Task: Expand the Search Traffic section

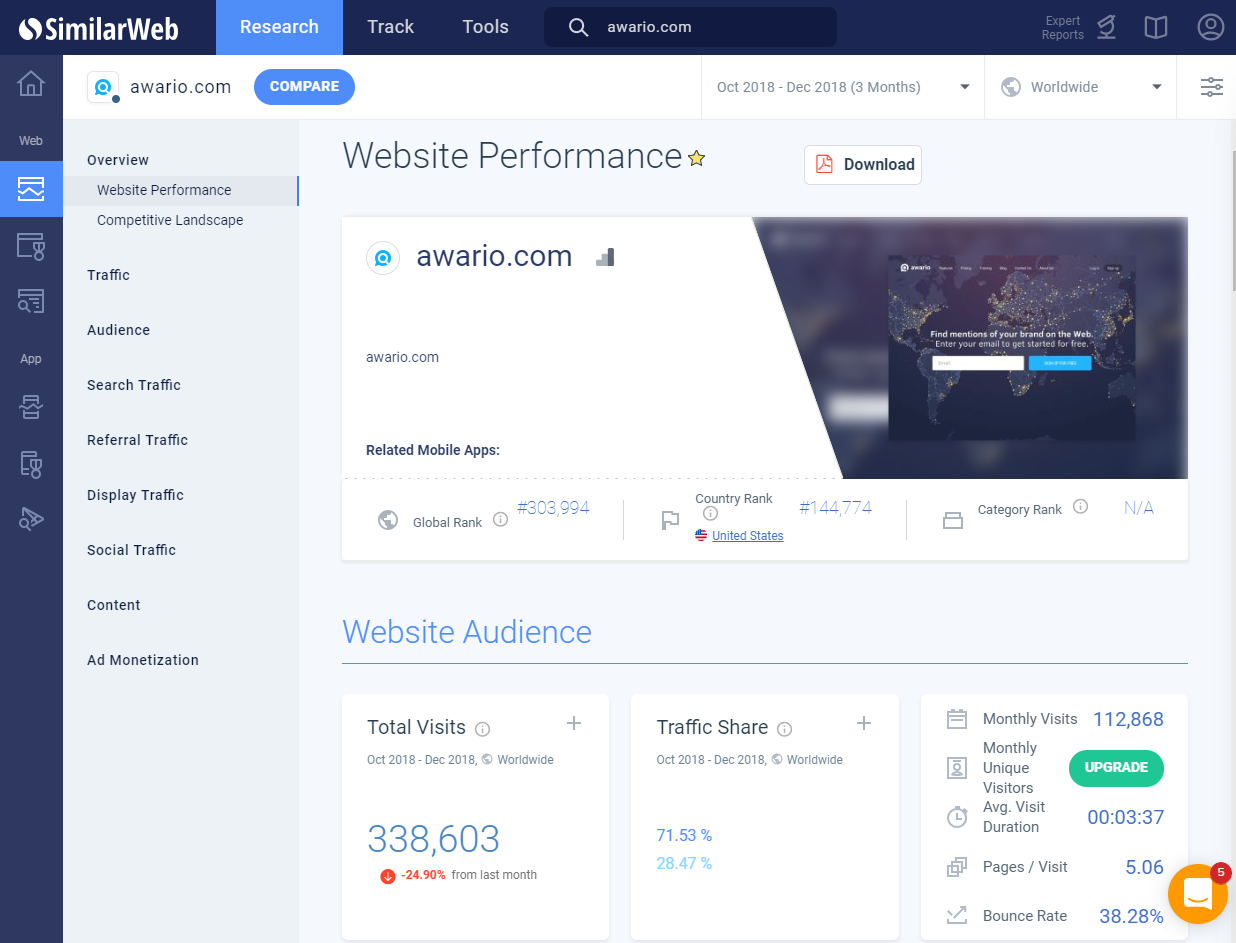Action: [x=134, y=385]
